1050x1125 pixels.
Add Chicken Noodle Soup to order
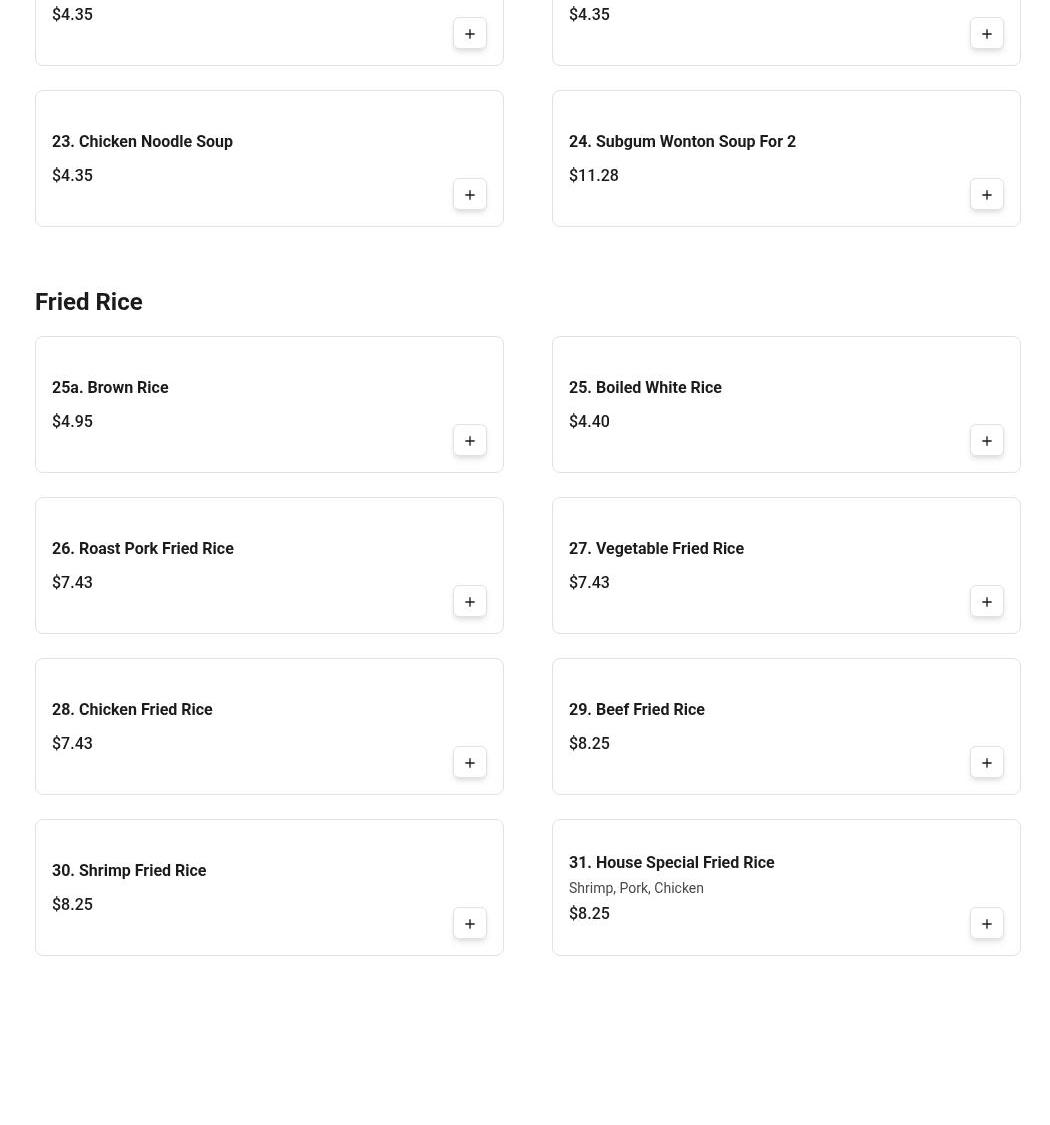[x=470, y=195]
